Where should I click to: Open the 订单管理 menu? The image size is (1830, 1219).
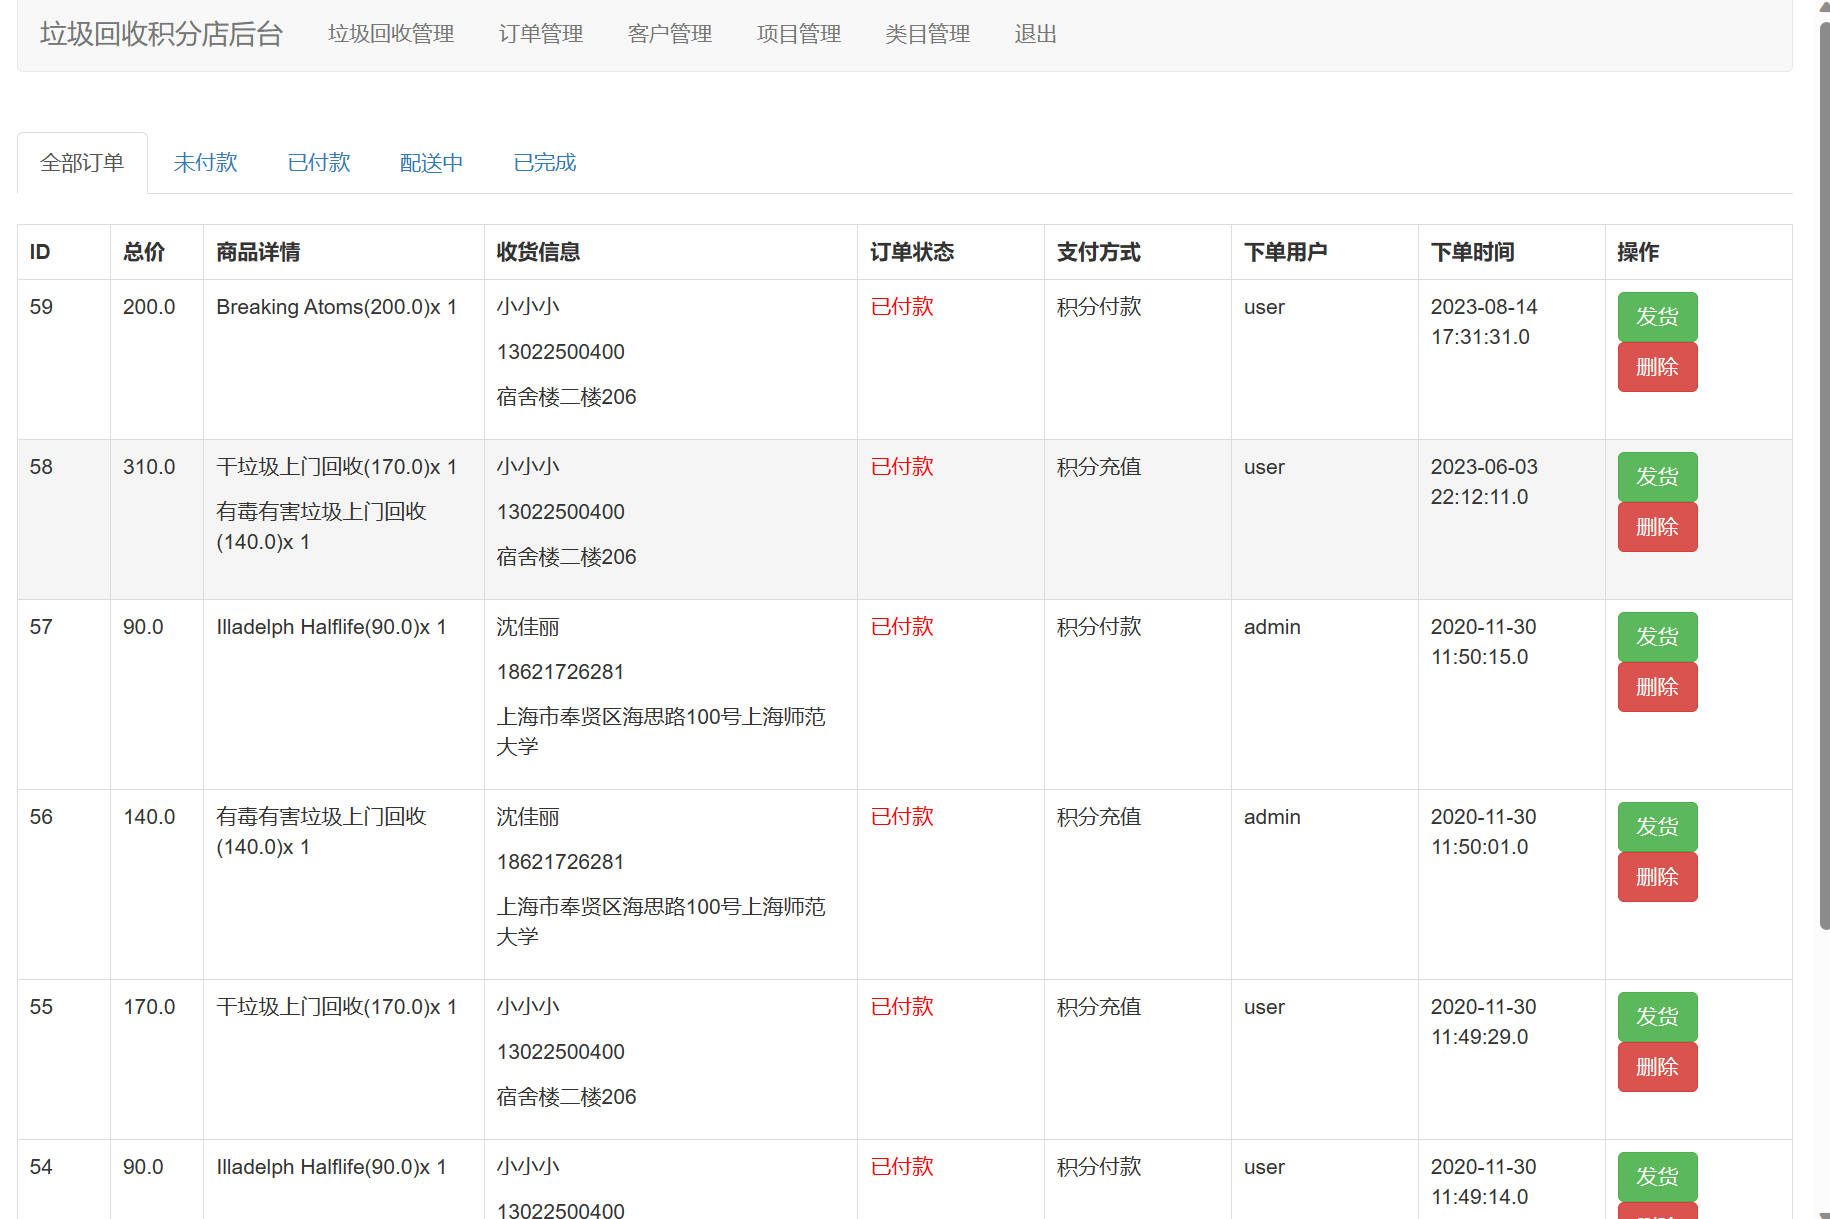[x=540, y=33]
